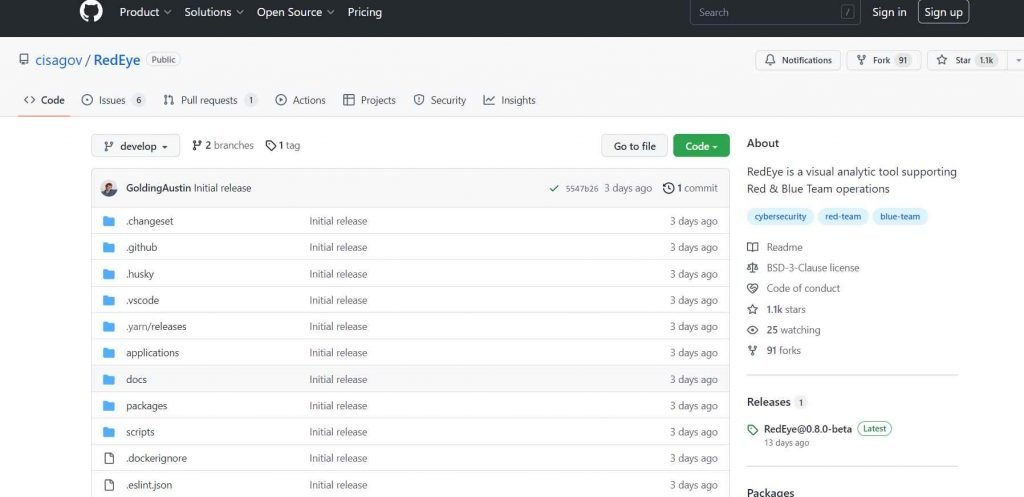Click the Go to file button
Image resolution: width=1024 pixels, height=497 pixels.
coord(634,146)
